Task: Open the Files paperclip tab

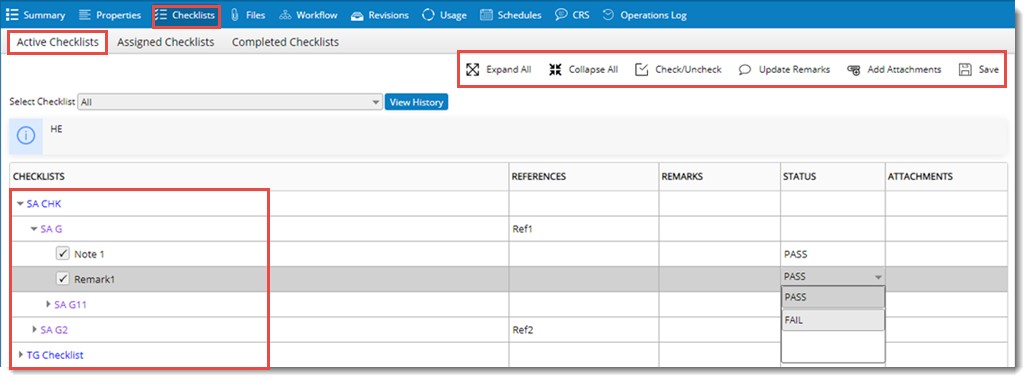Action: [235, 15]
